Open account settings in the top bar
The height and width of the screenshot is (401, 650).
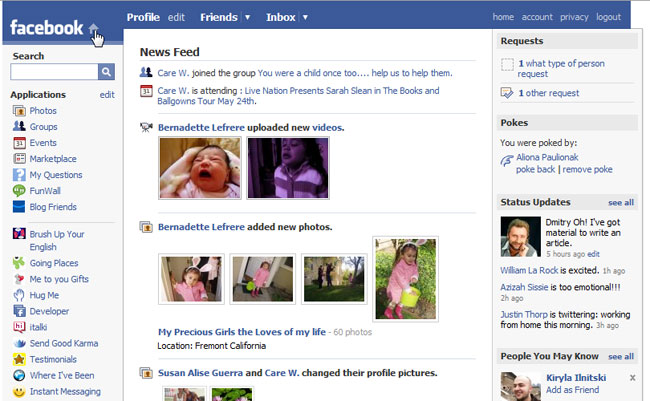(537, 17)
